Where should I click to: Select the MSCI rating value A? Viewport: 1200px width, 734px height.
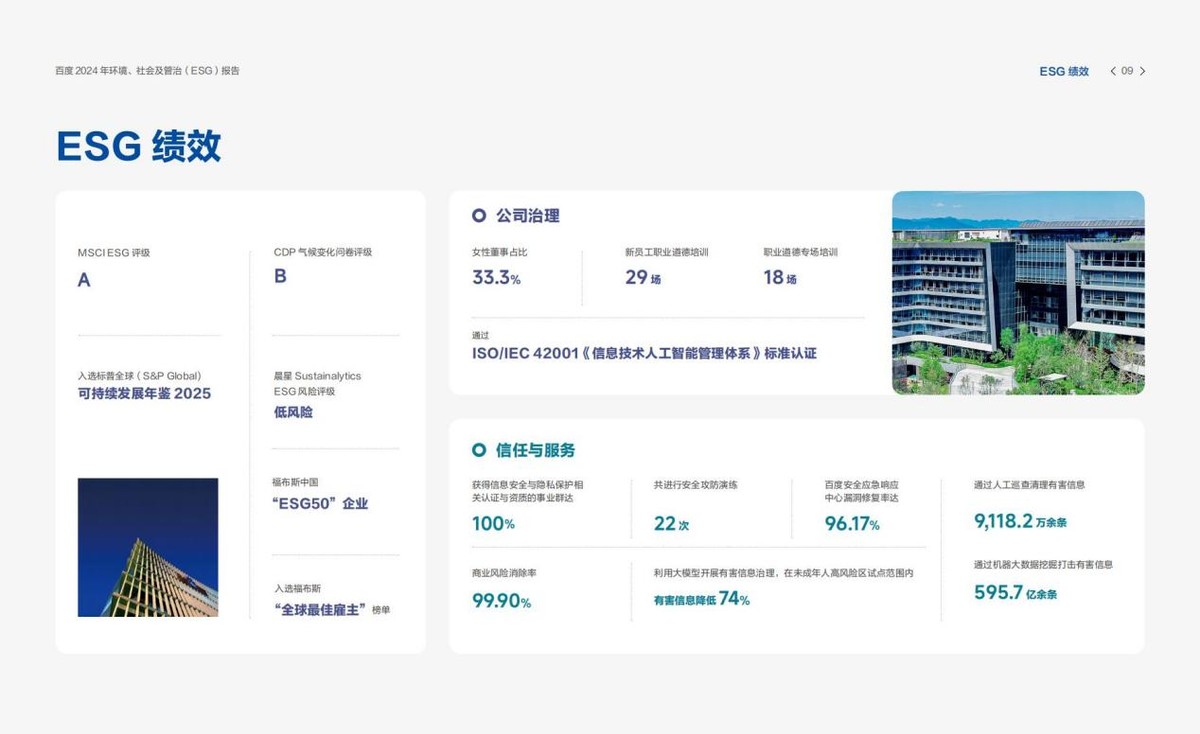pyautogui.click(x=84, y=280)
